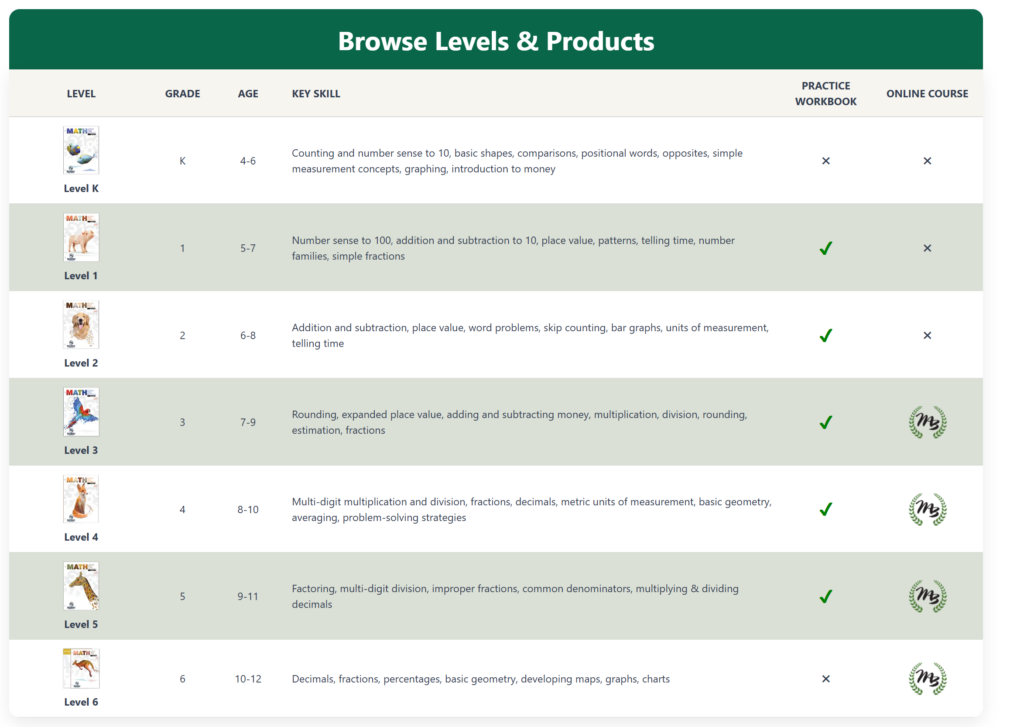Click the grade cell in the Level 6 row
The image size is (1024, 727).
[x=182, y=679]
